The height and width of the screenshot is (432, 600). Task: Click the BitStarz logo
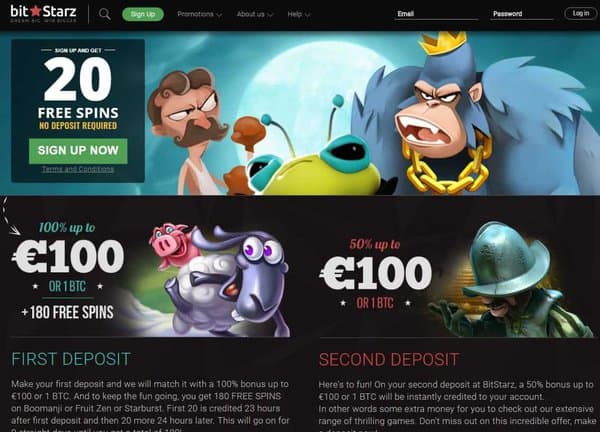coord(43,14)
